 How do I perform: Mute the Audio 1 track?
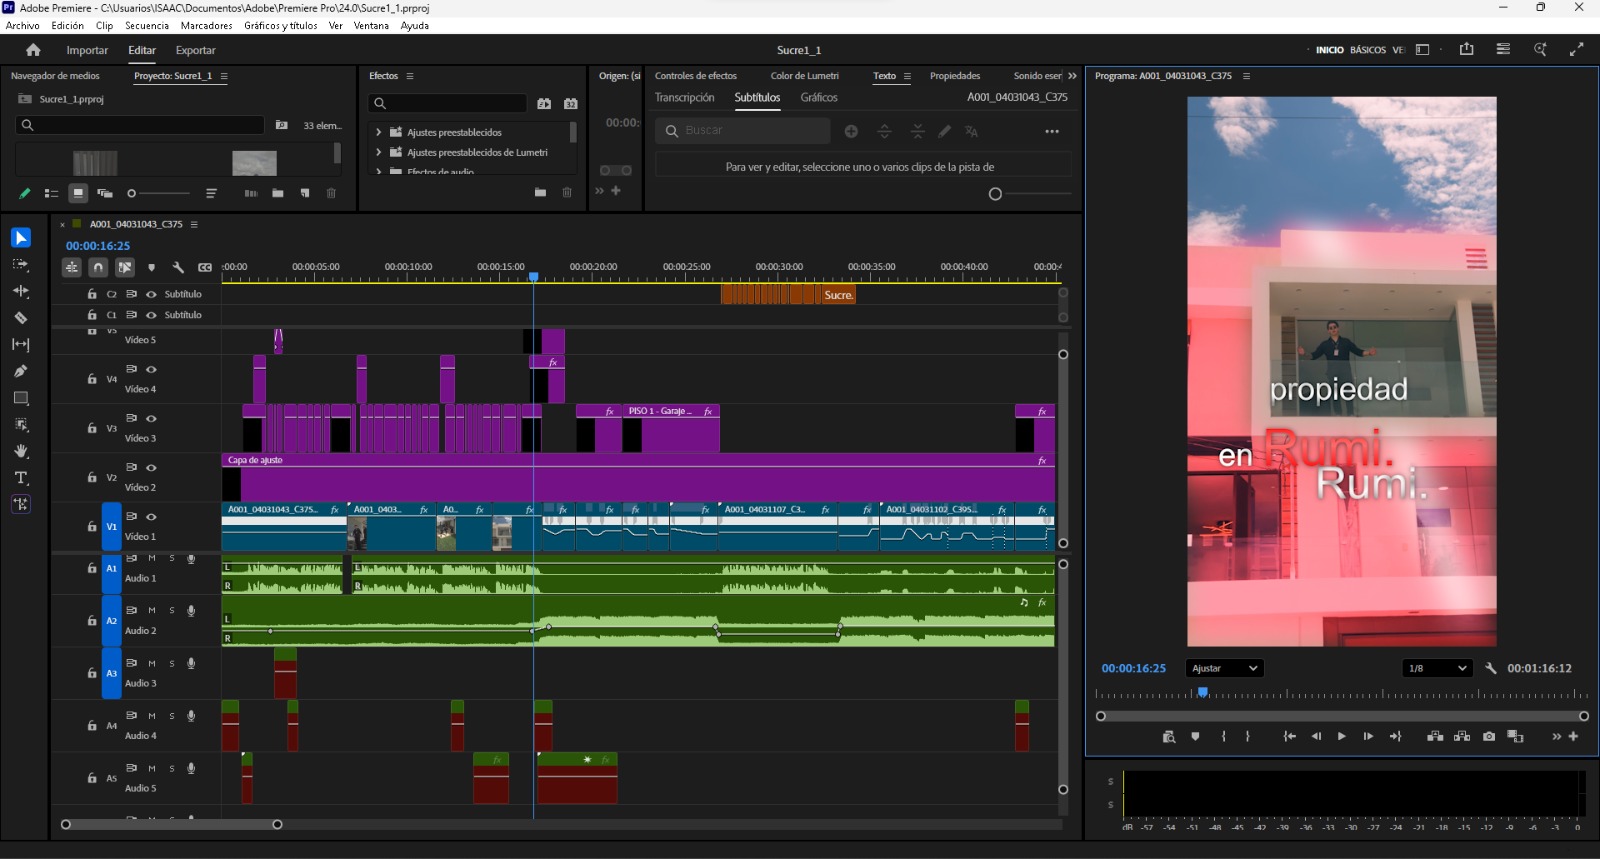pos(152,558)
